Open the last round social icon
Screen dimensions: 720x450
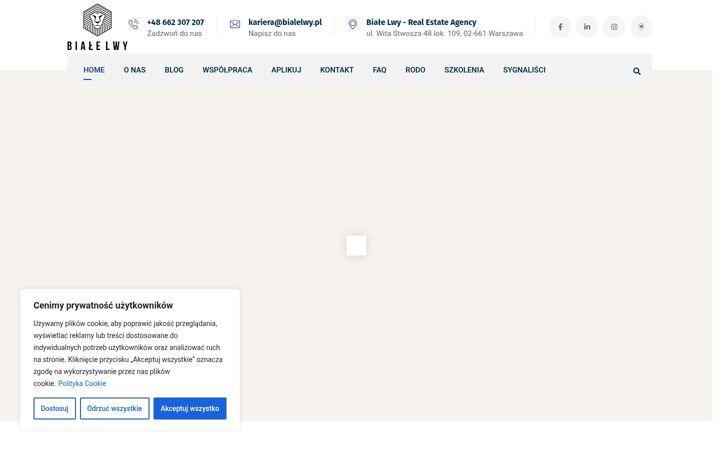click(x=641, y=27)
